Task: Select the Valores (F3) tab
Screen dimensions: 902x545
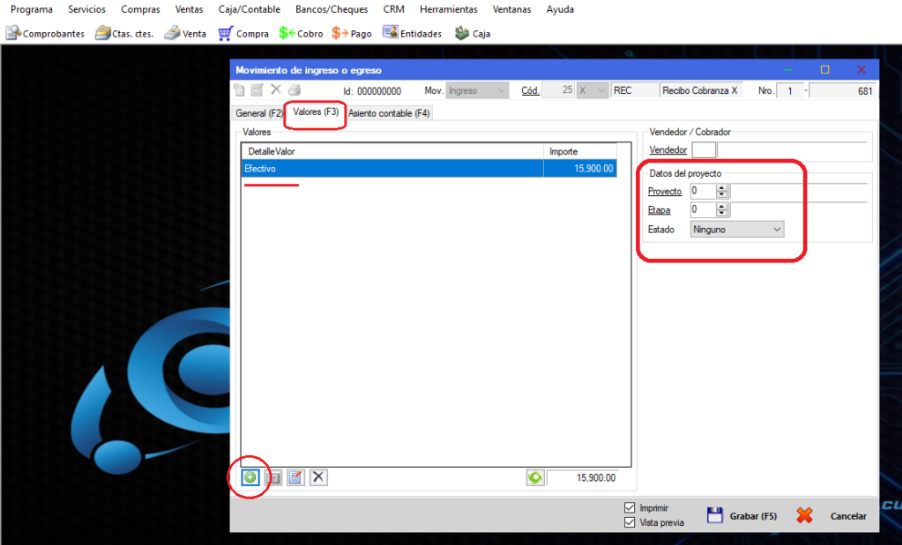Action: 316,112
